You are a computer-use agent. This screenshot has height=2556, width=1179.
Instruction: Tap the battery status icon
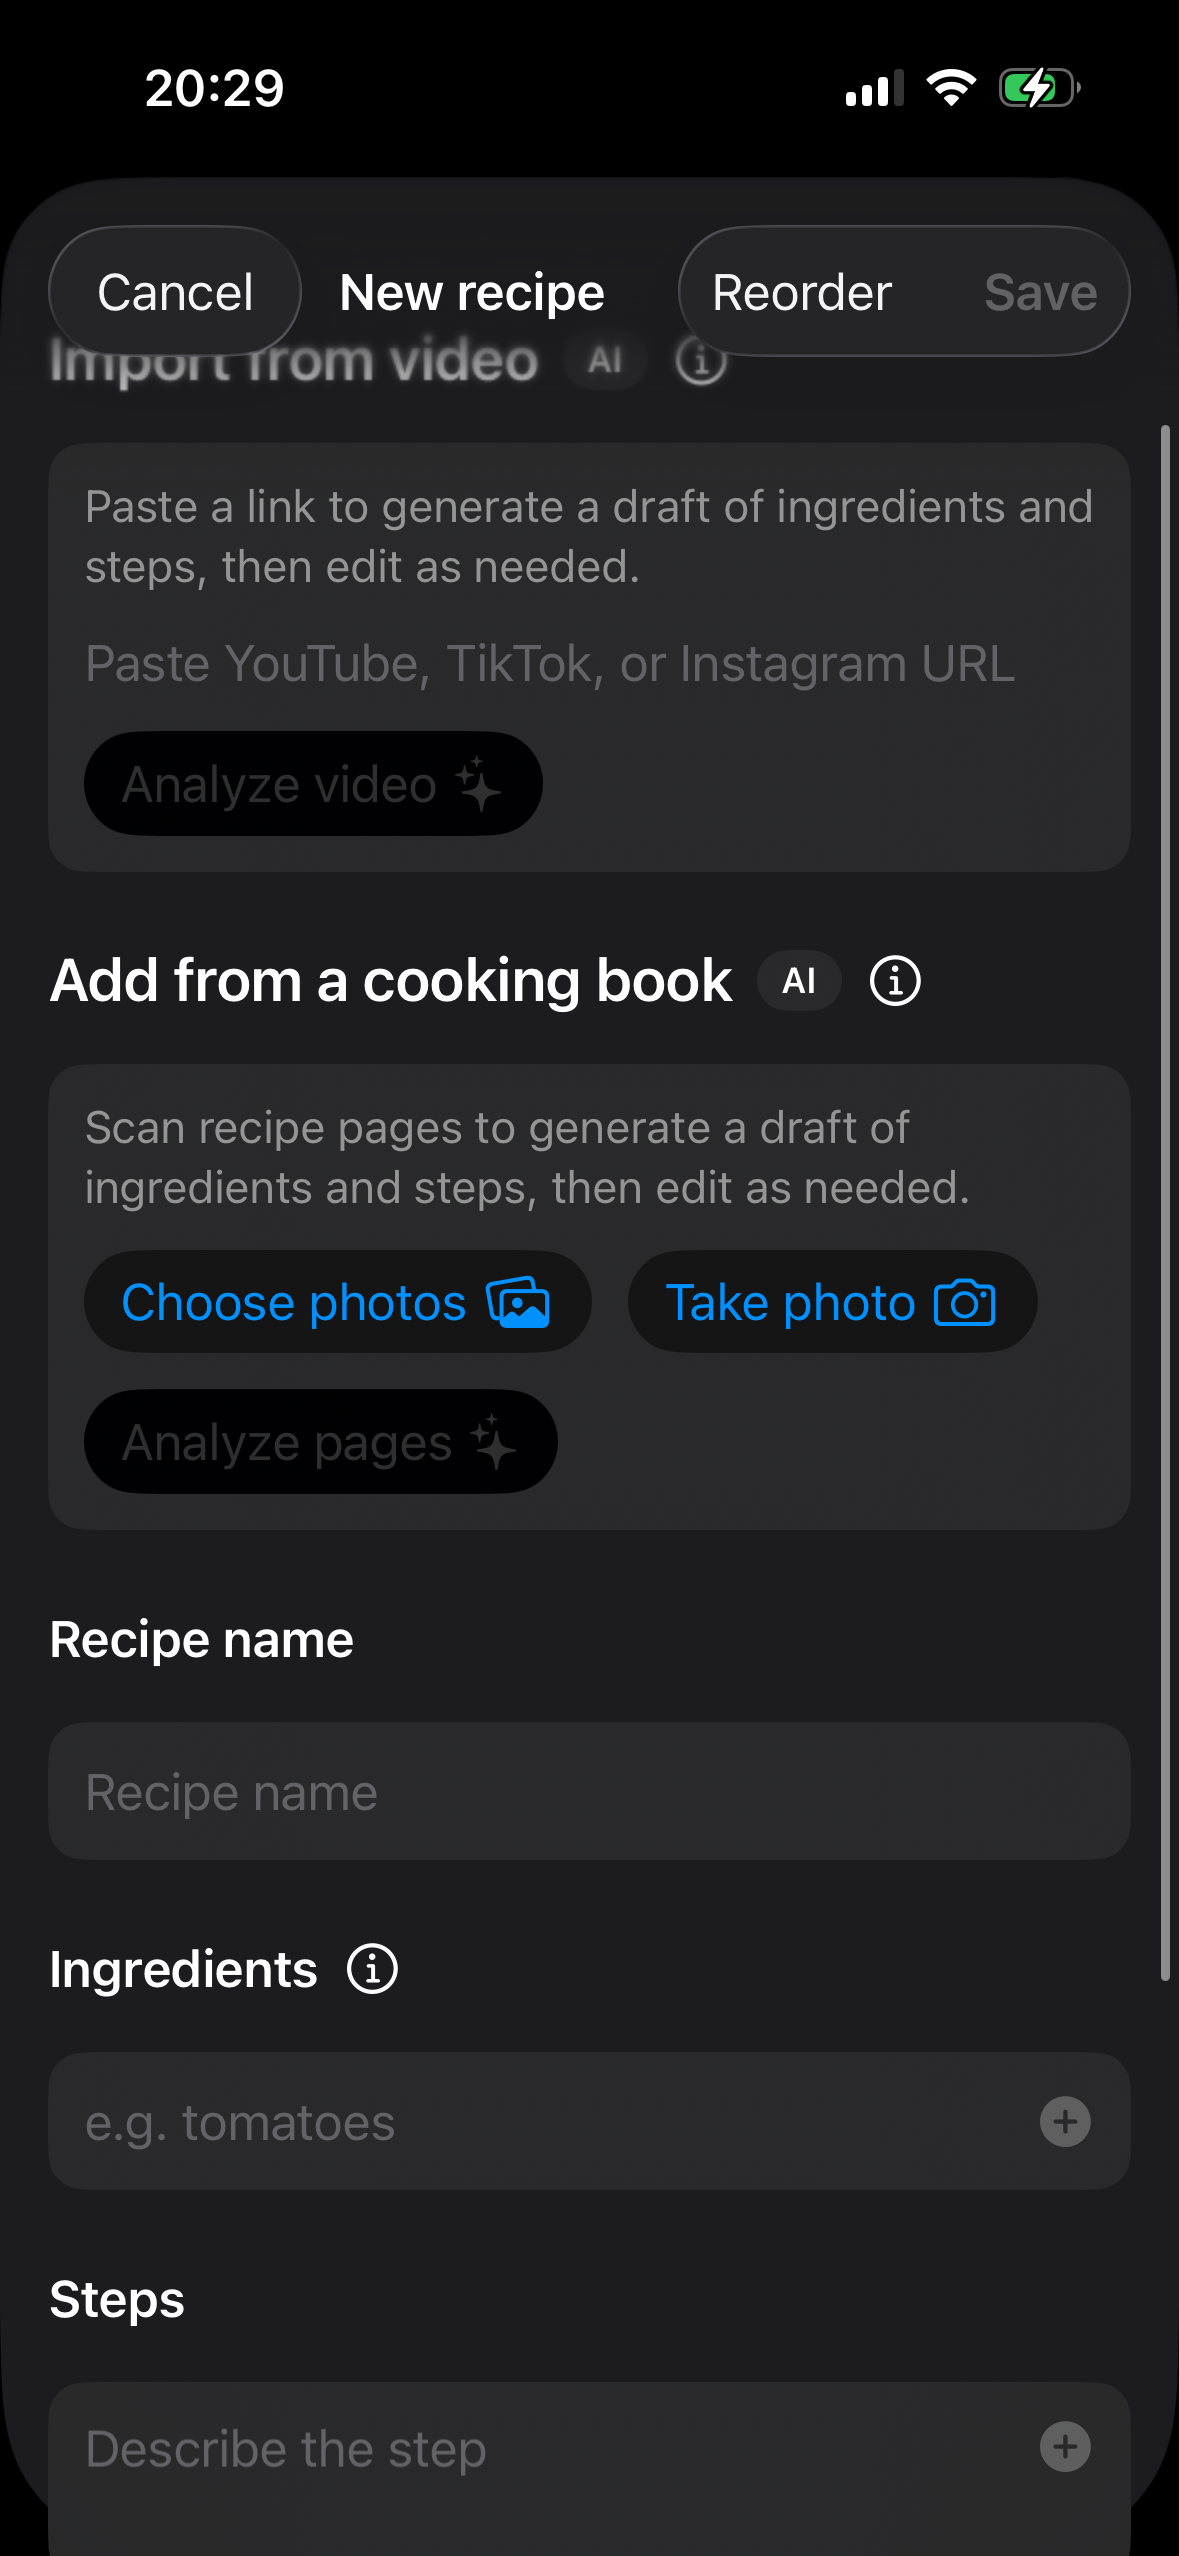click(x=1040, y=88)
